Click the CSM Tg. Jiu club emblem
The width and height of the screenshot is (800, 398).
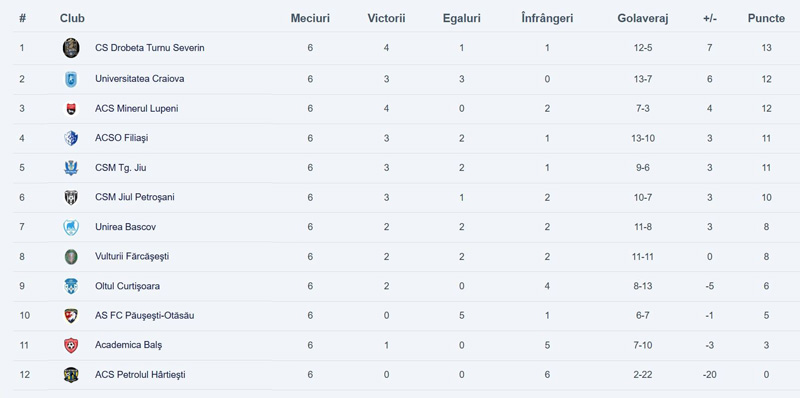(71, 168)
